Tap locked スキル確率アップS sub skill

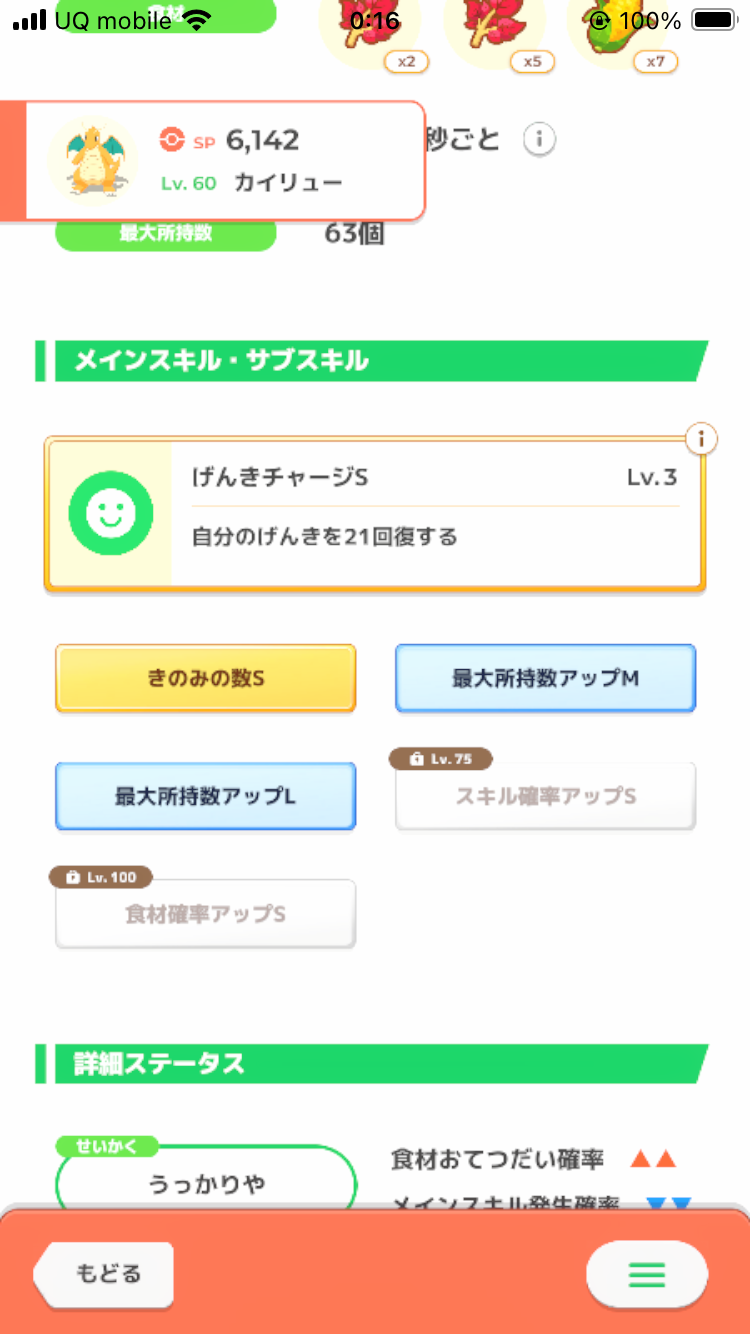tap(545, 797)
